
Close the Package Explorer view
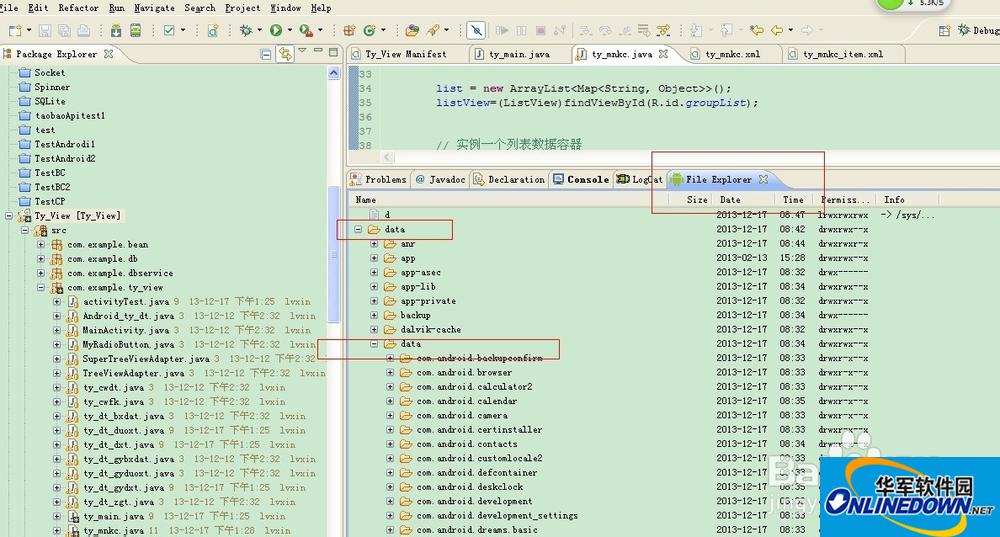coord(108,54)
